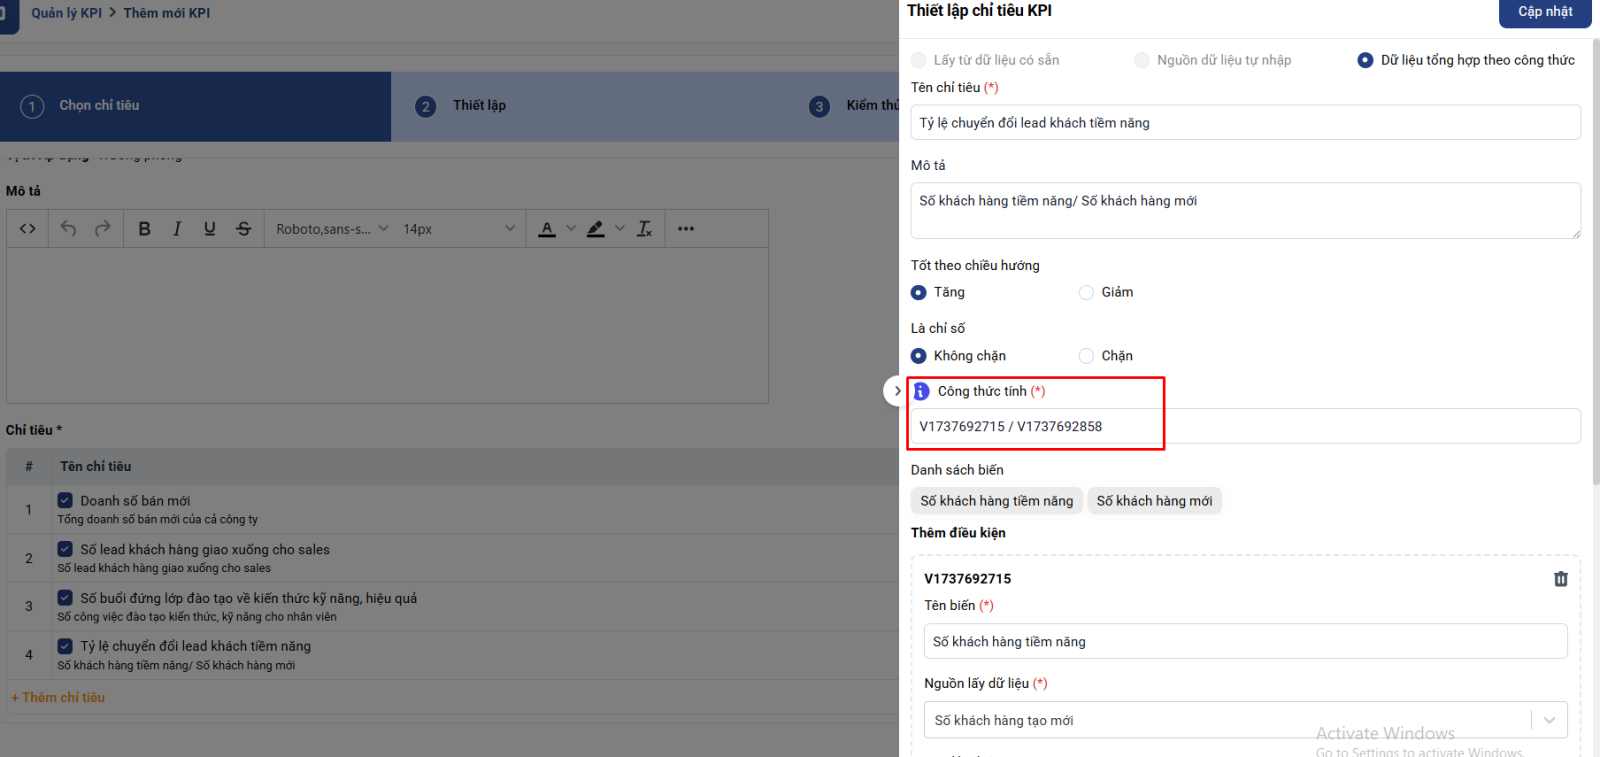Expand the Nguồn lấy dữ liệu dropdown

tap(1549, 720)
